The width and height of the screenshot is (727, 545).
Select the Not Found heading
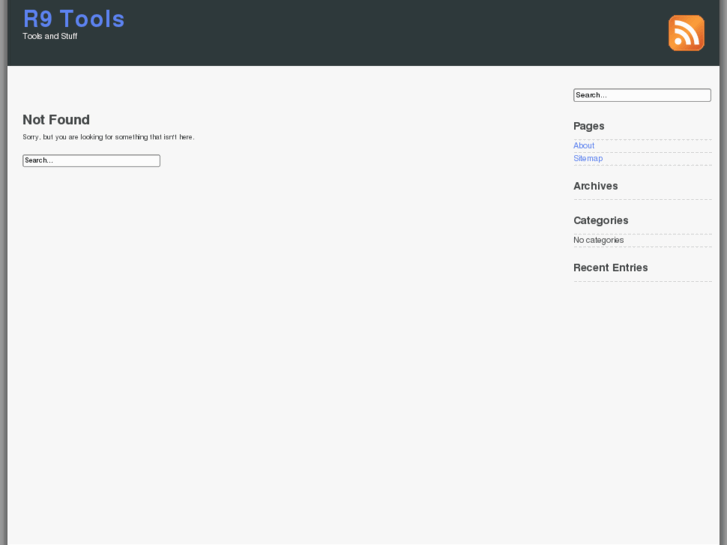[x=56, y=120]
